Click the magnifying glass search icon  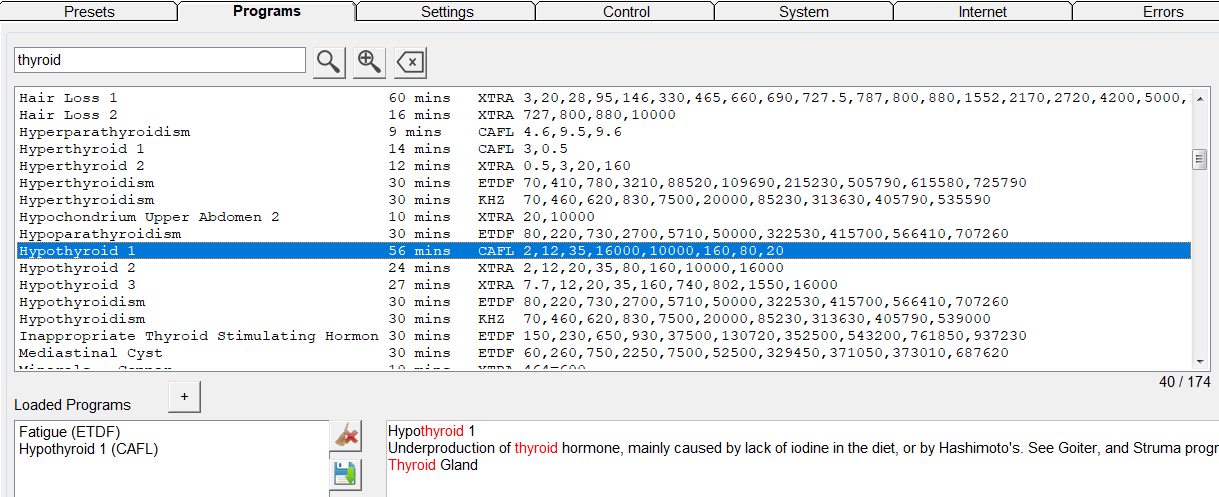click(x=329, y=61)
